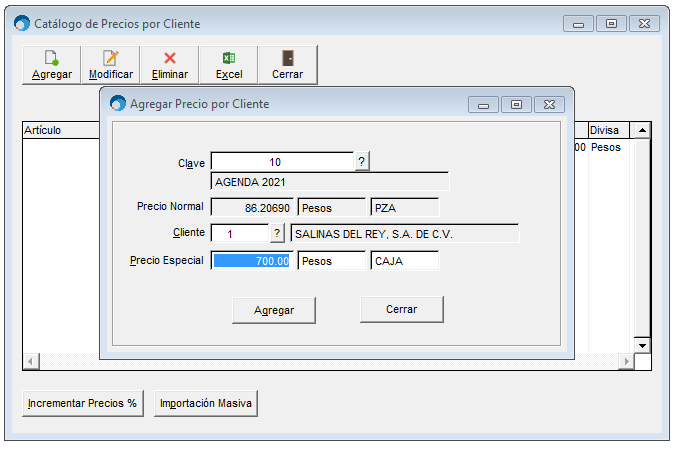678x450 pixels.
Task: Click the Incrementar Precios % button
Action: 83,403
